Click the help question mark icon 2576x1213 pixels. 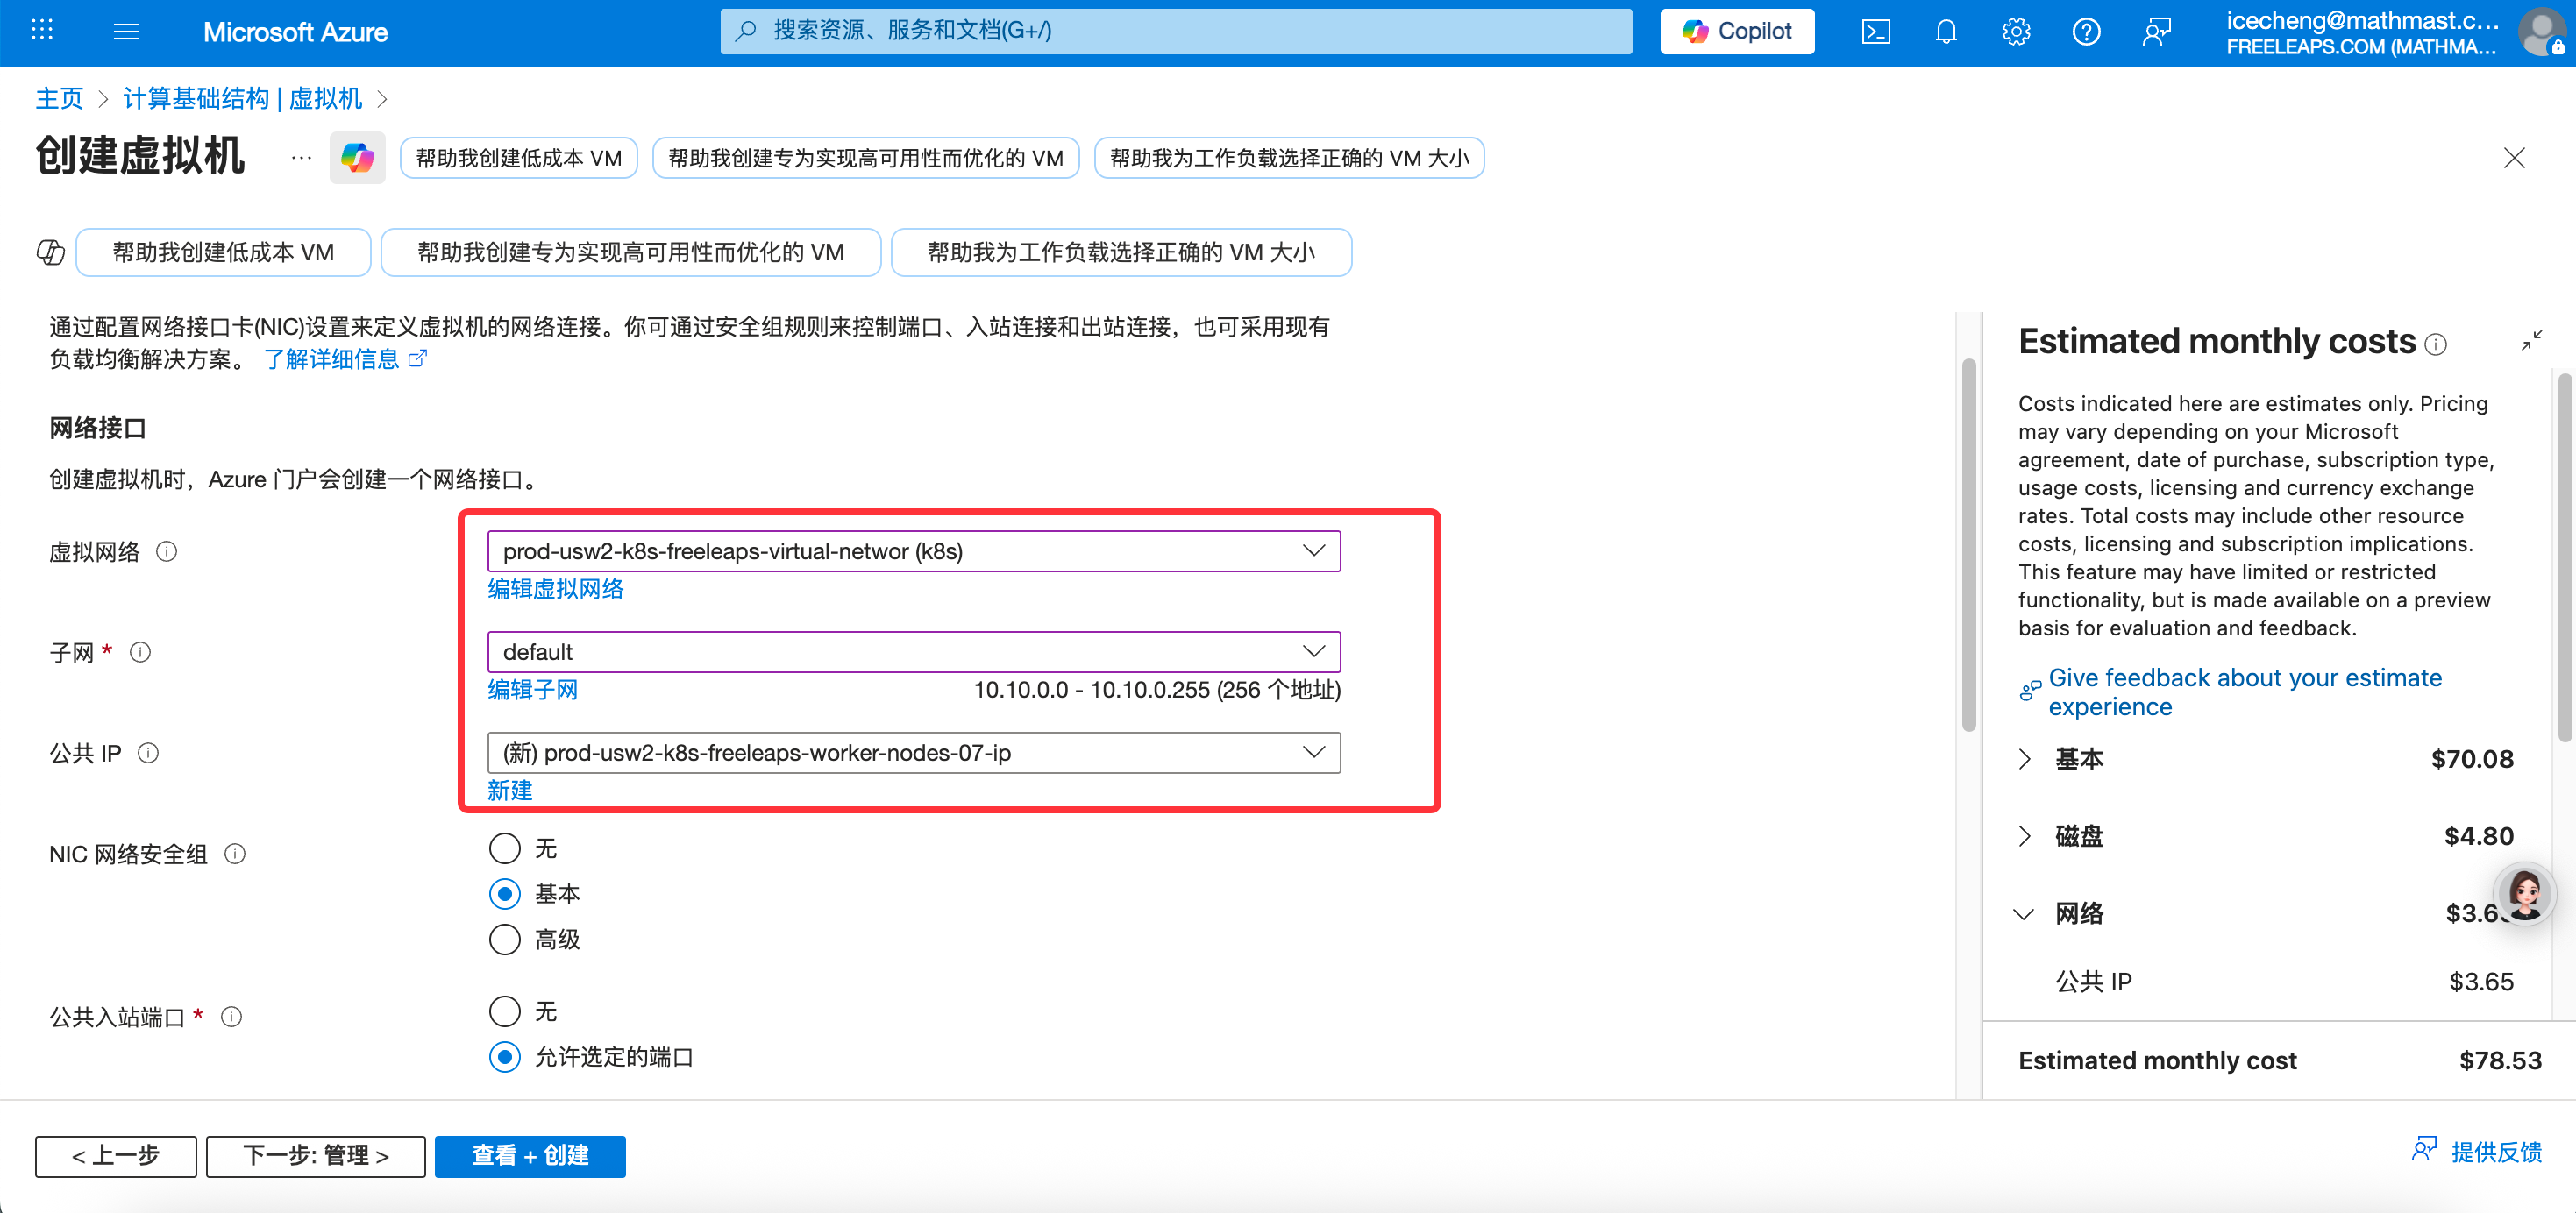tap(2085, 32)
